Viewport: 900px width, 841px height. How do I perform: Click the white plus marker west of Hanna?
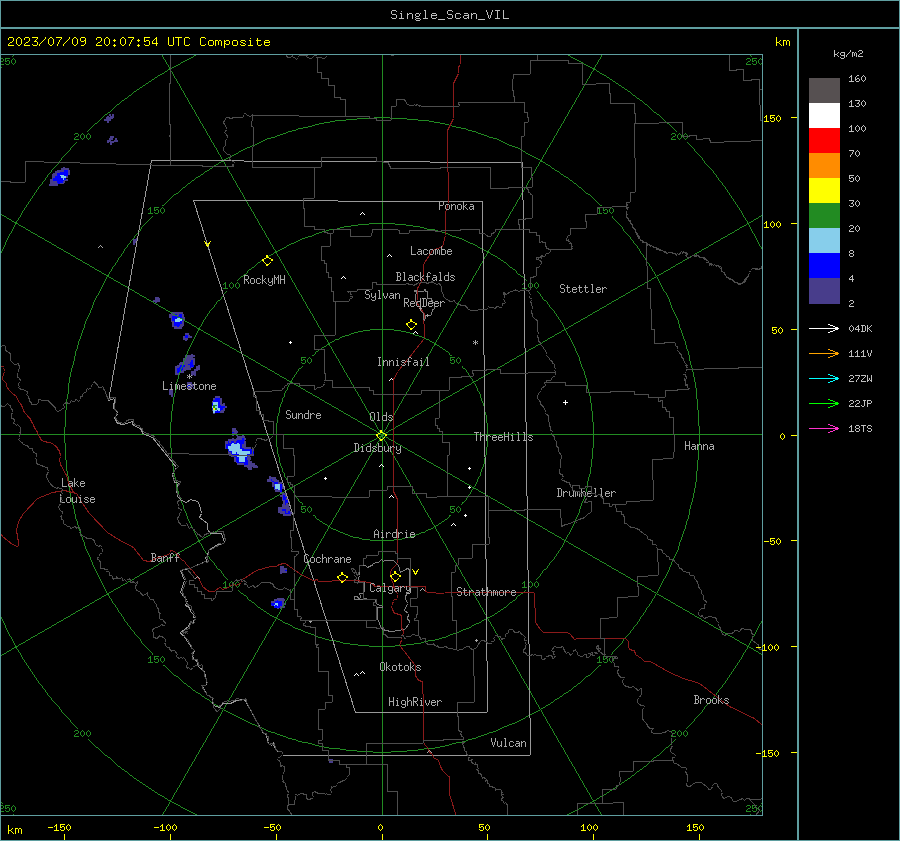tap(565, 402)
